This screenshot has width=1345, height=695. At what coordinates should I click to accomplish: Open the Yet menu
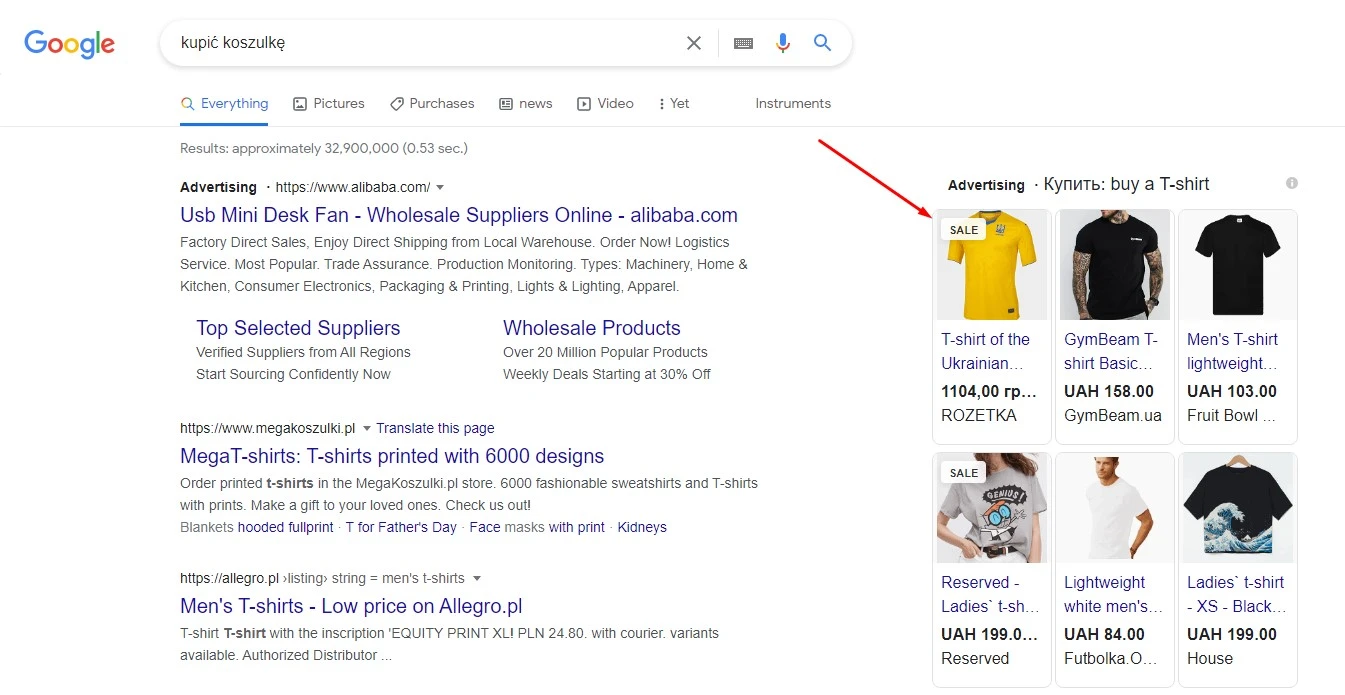673,103
